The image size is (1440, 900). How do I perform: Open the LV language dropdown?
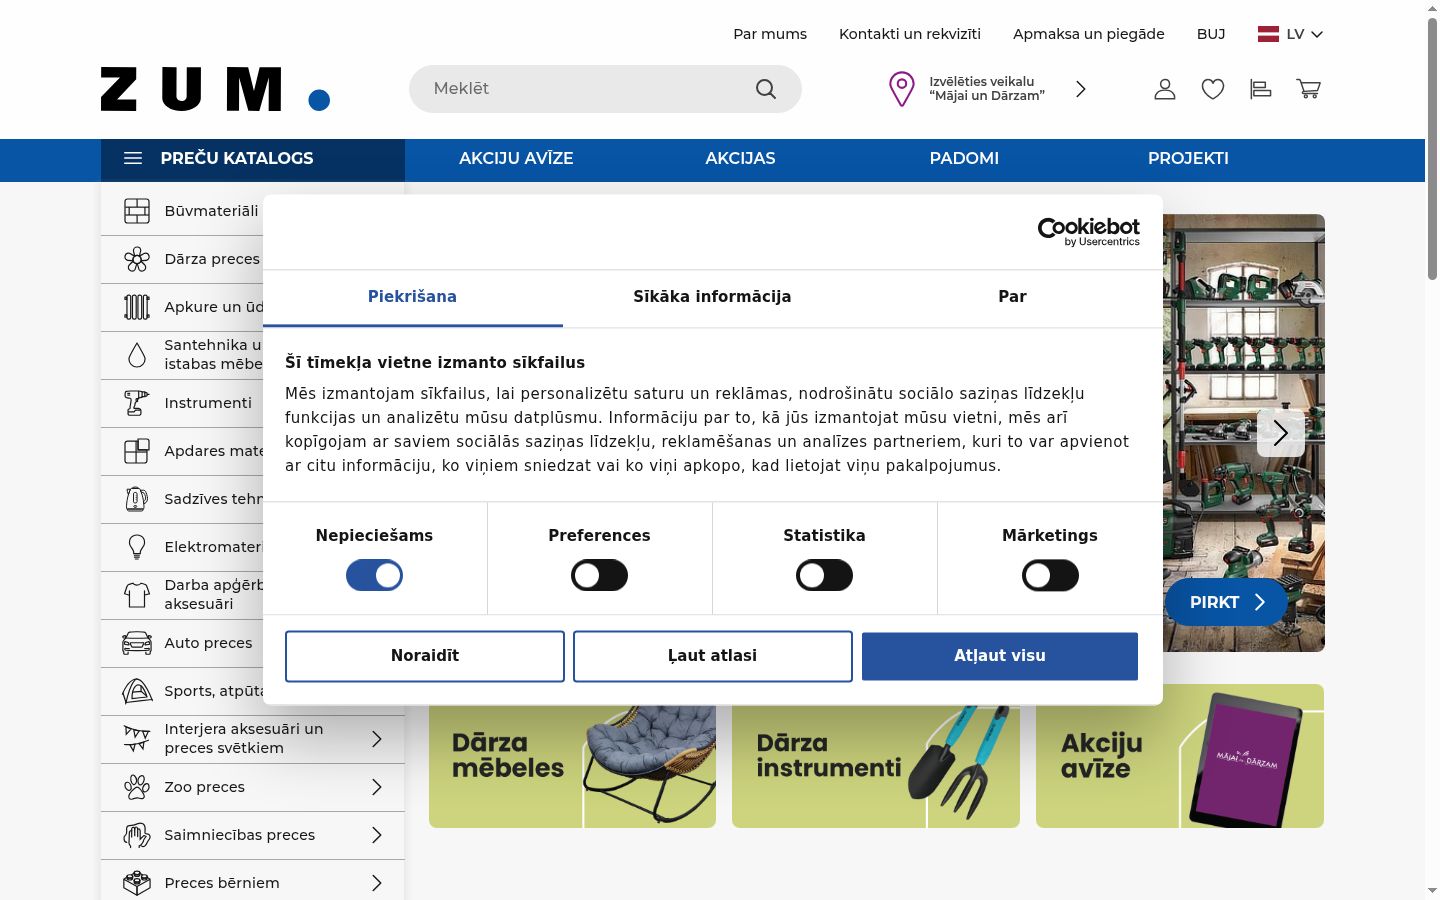click(1290, 34)
